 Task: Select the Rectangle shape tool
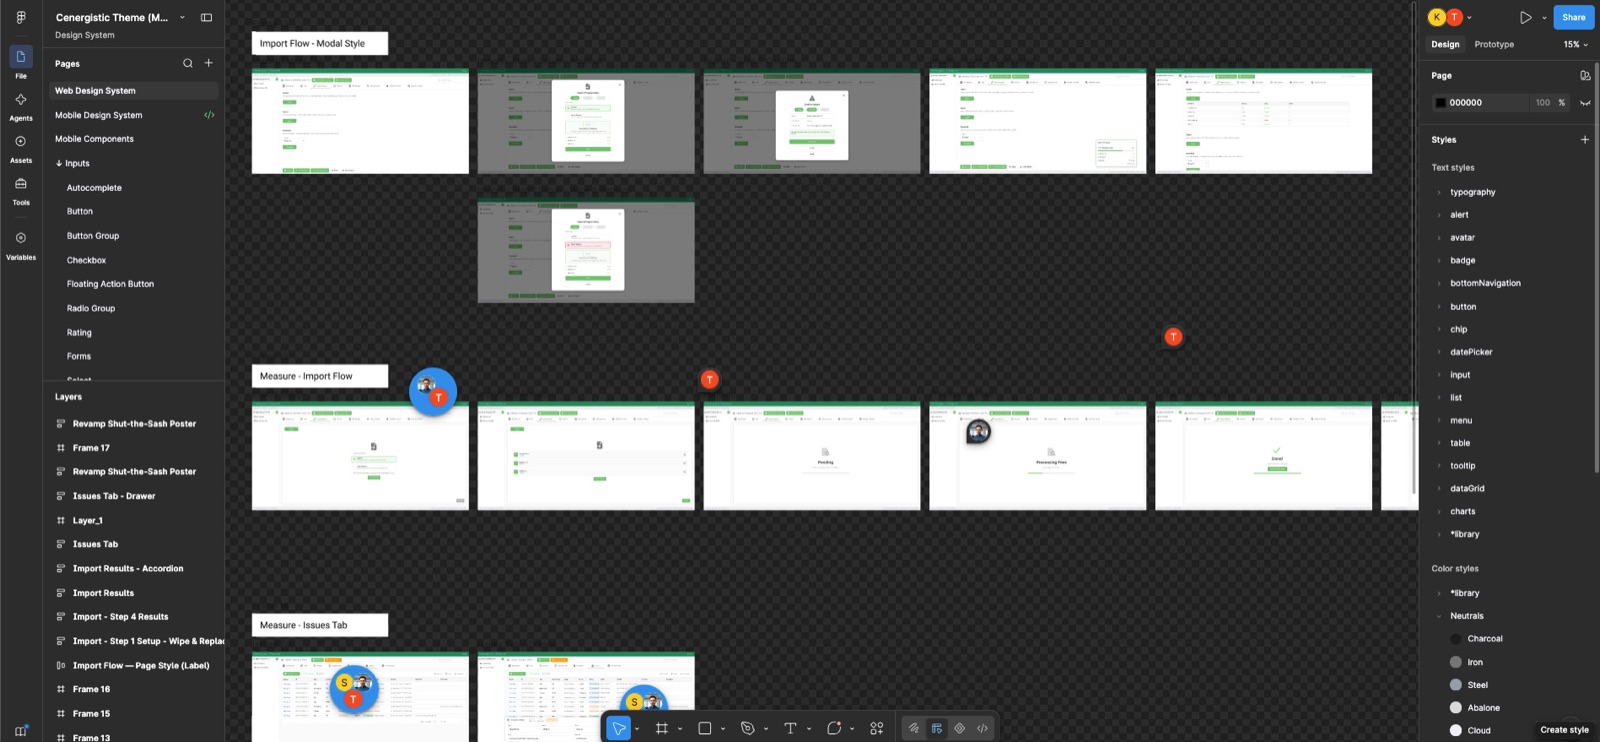[x=704, y=728]
